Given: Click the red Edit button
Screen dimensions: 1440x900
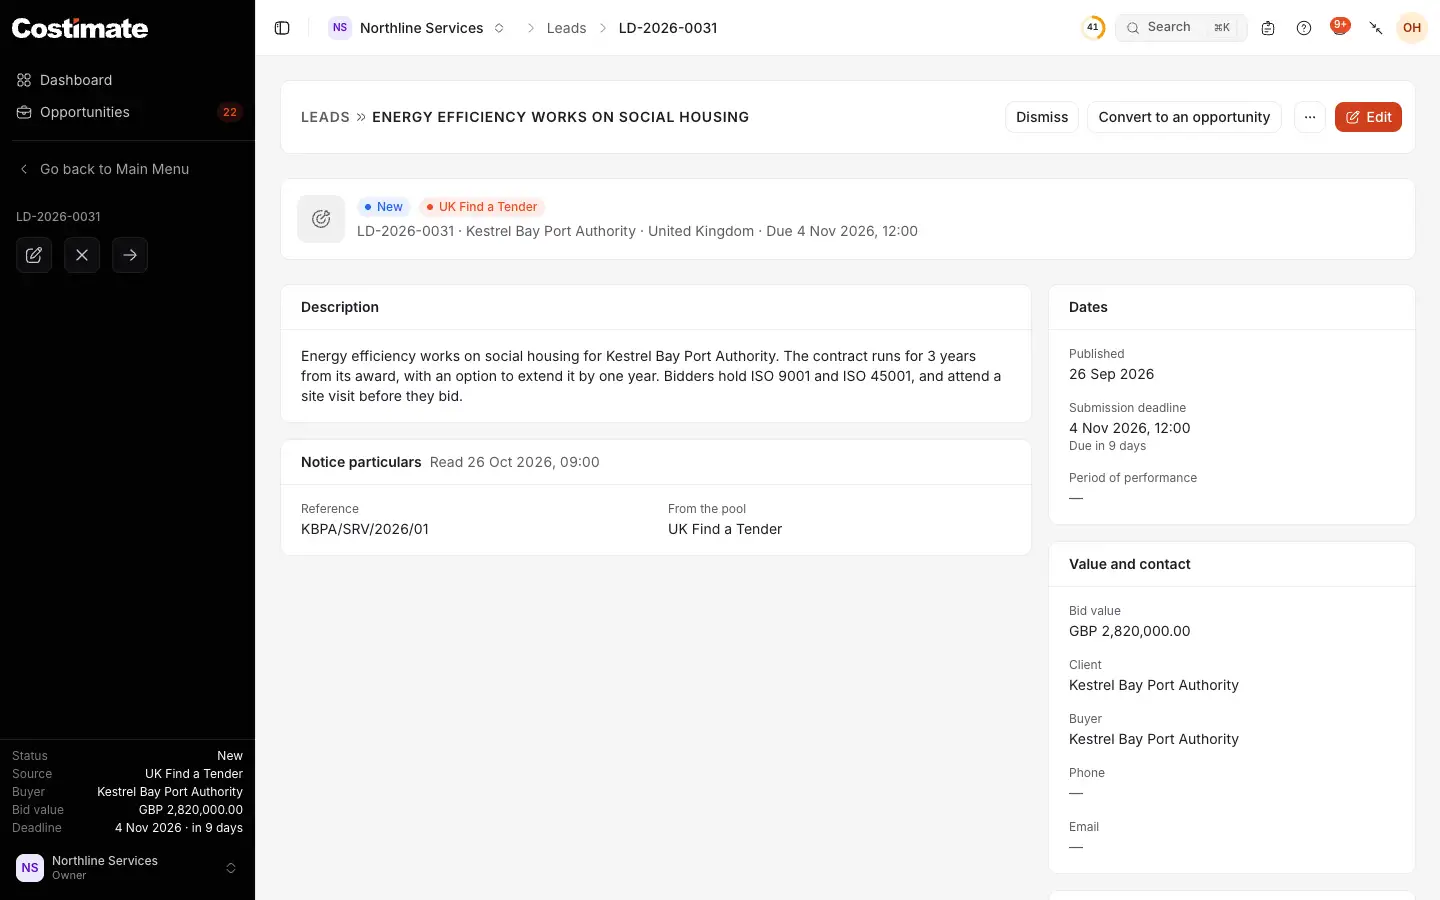Looking at the screenshot, I should pos(1368,117).
